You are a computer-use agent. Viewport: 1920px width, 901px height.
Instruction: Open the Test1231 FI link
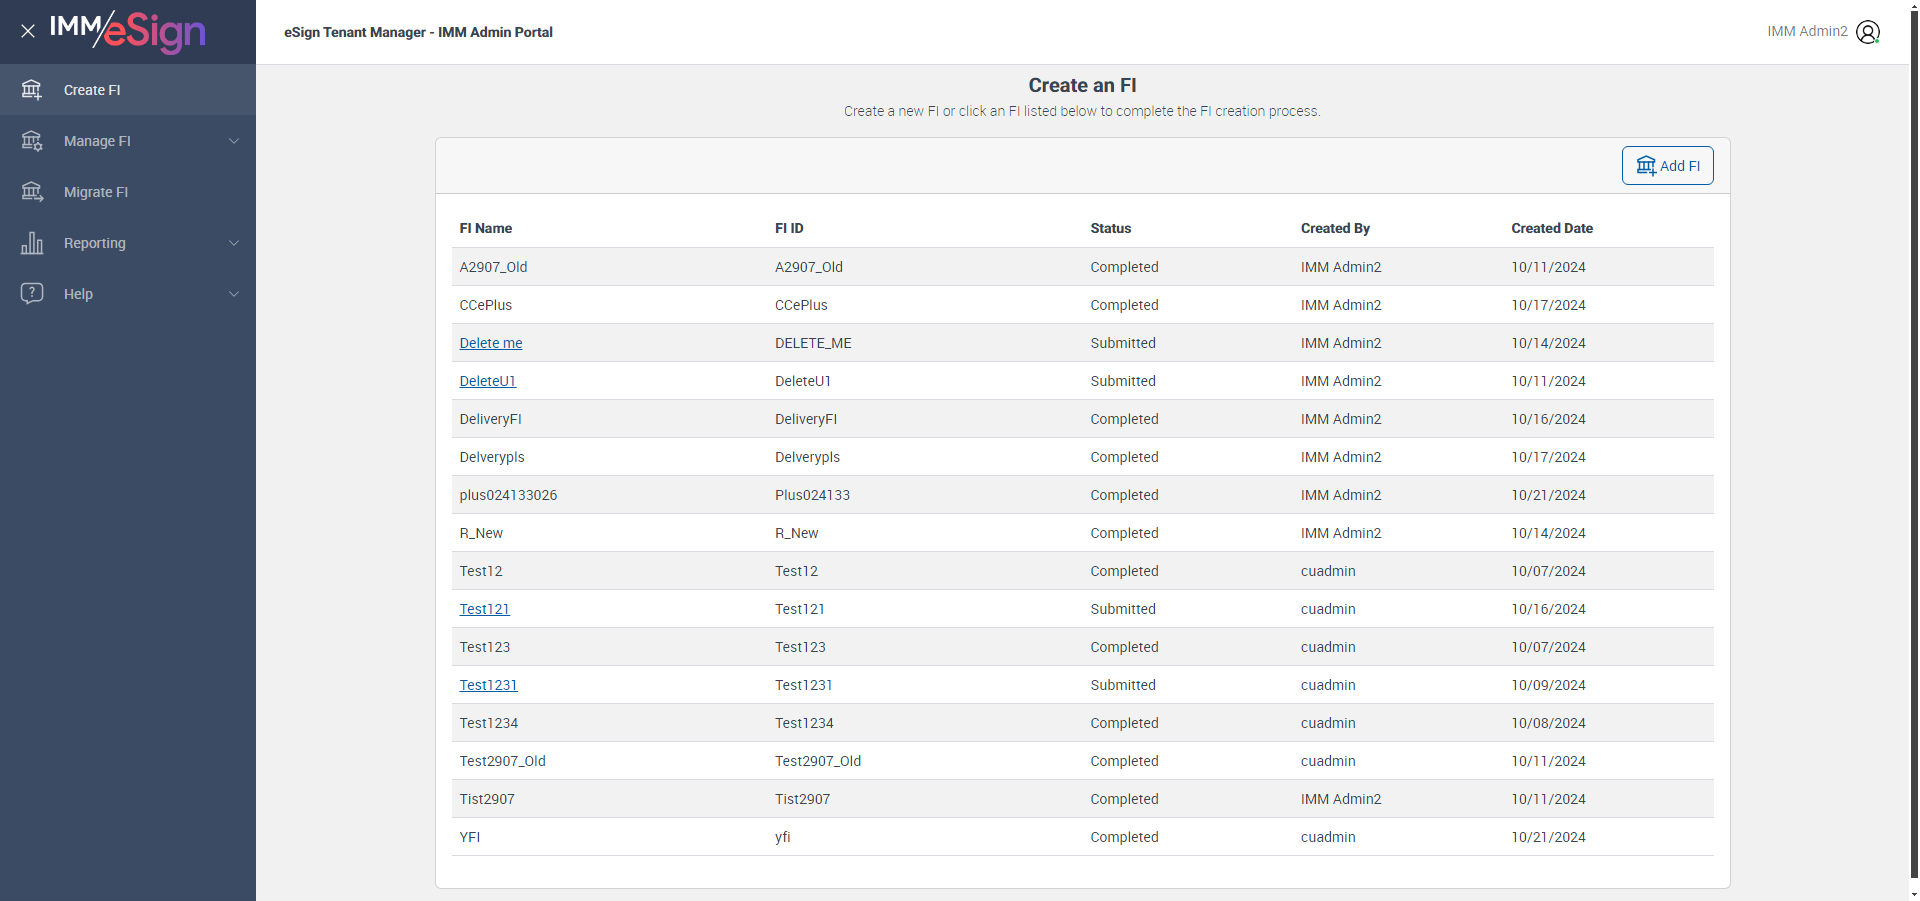[x=489, y=685]
